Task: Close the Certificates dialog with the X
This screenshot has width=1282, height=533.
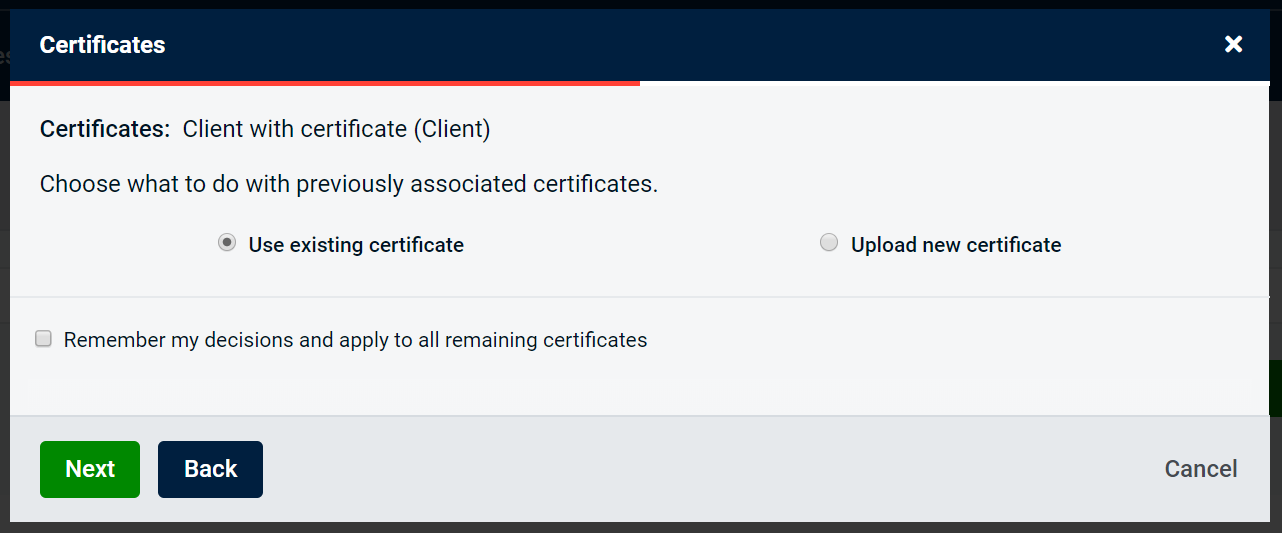Action: (x=1233, y=44)
